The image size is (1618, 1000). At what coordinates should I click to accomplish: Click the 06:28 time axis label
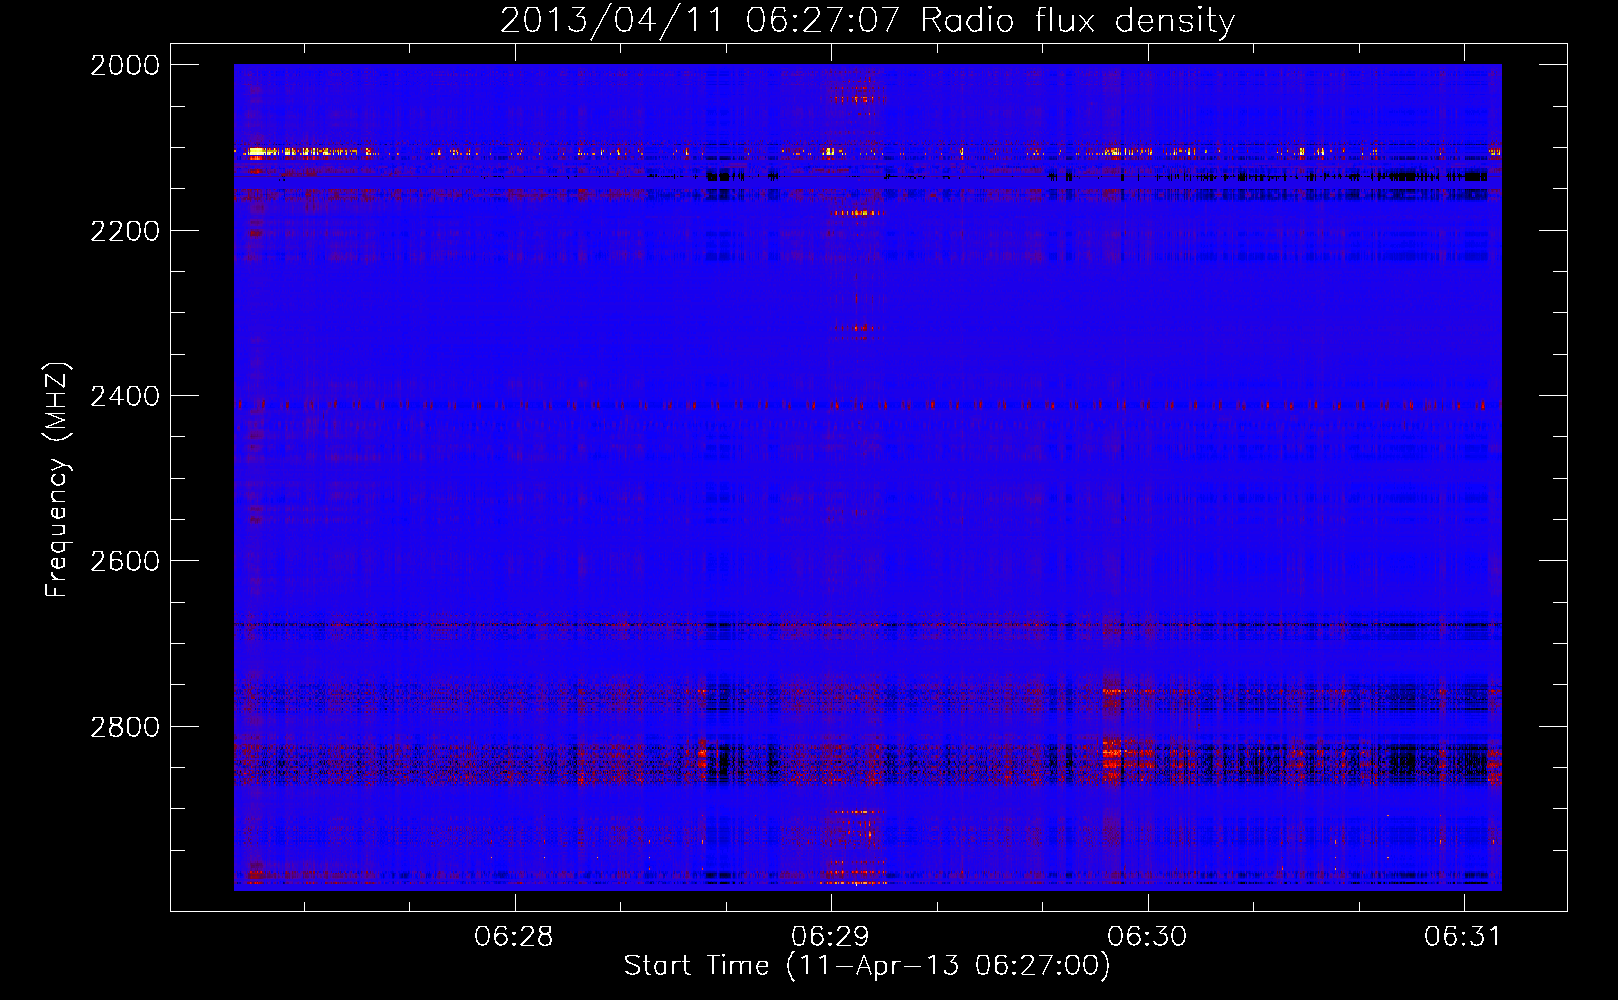(514, 937)
